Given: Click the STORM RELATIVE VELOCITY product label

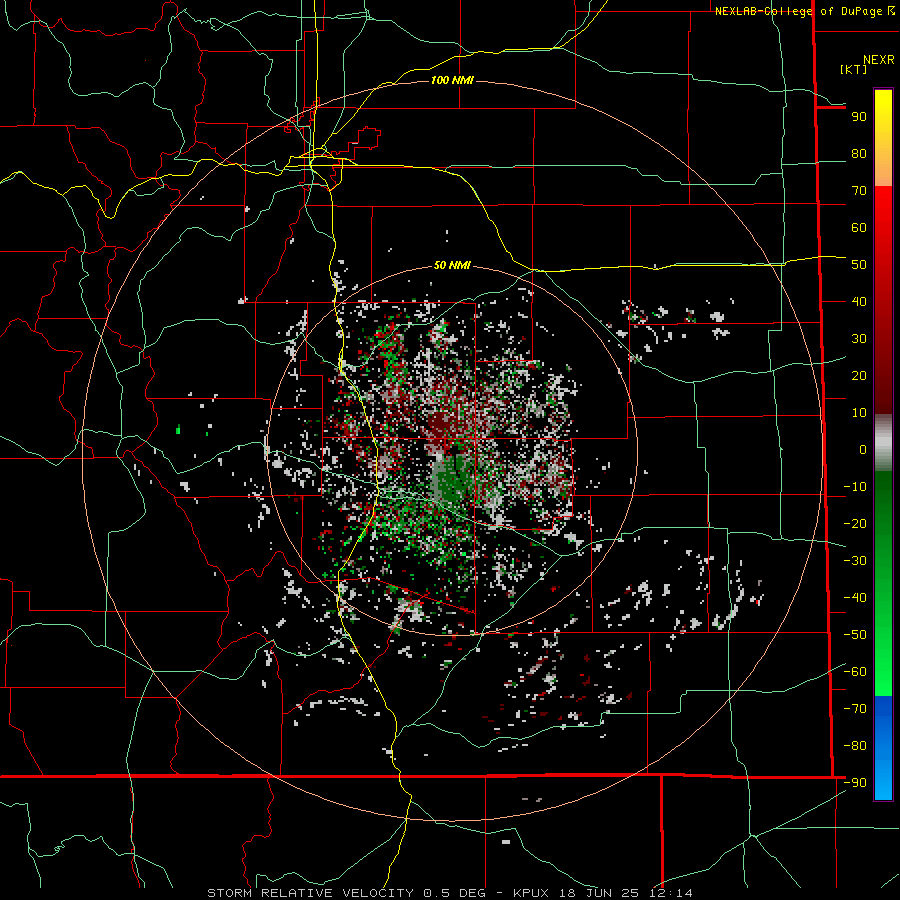Looking at the screenshot, I should coord(310,893).
